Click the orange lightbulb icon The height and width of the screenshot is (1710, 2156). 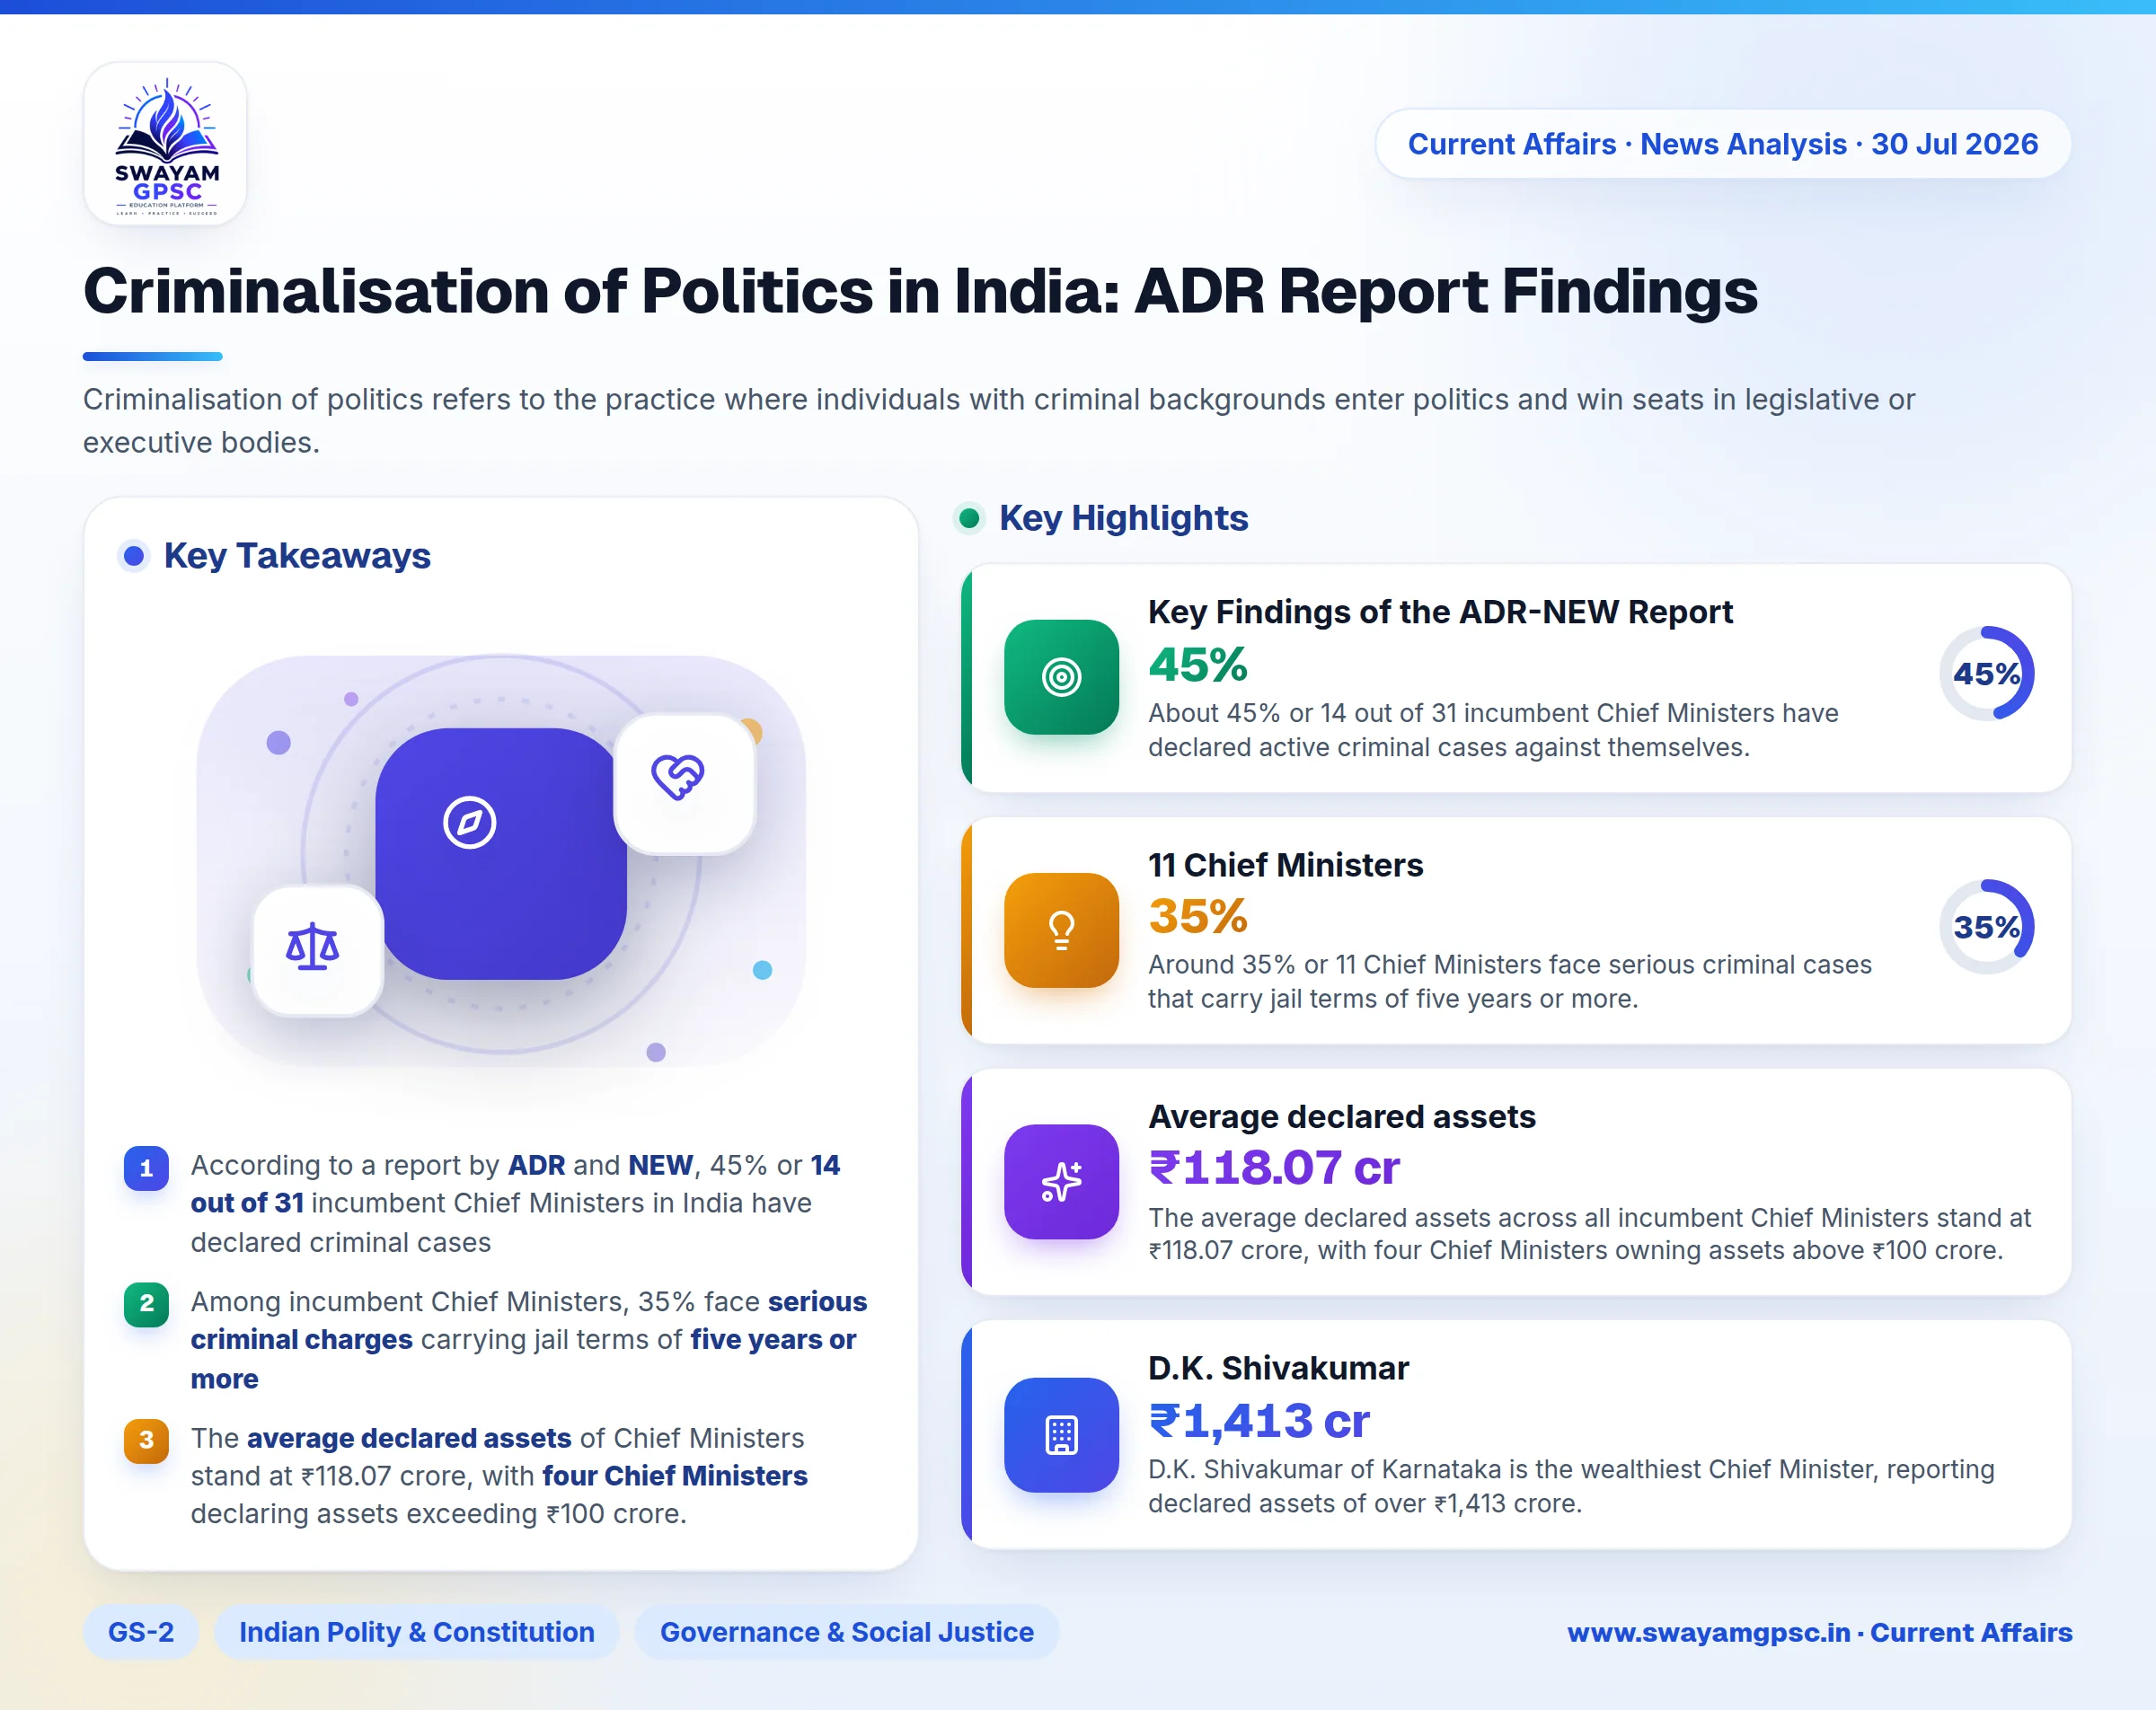tap(1061, 930)
